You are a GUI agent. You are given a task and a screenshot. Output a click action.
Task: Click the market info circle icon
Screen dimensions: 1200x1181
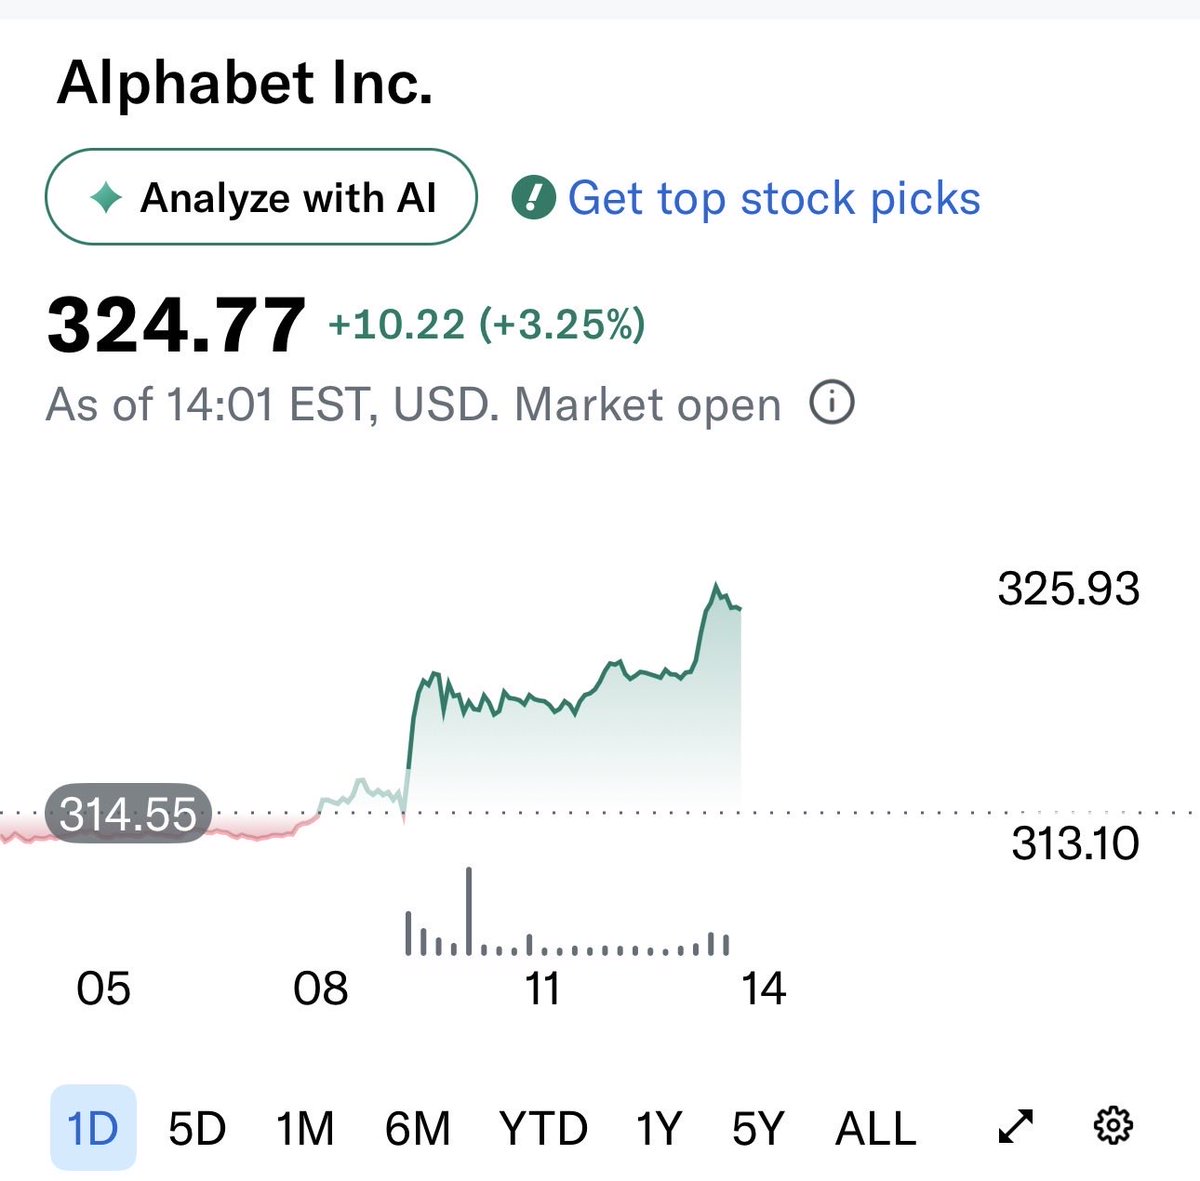click(832, 404)
